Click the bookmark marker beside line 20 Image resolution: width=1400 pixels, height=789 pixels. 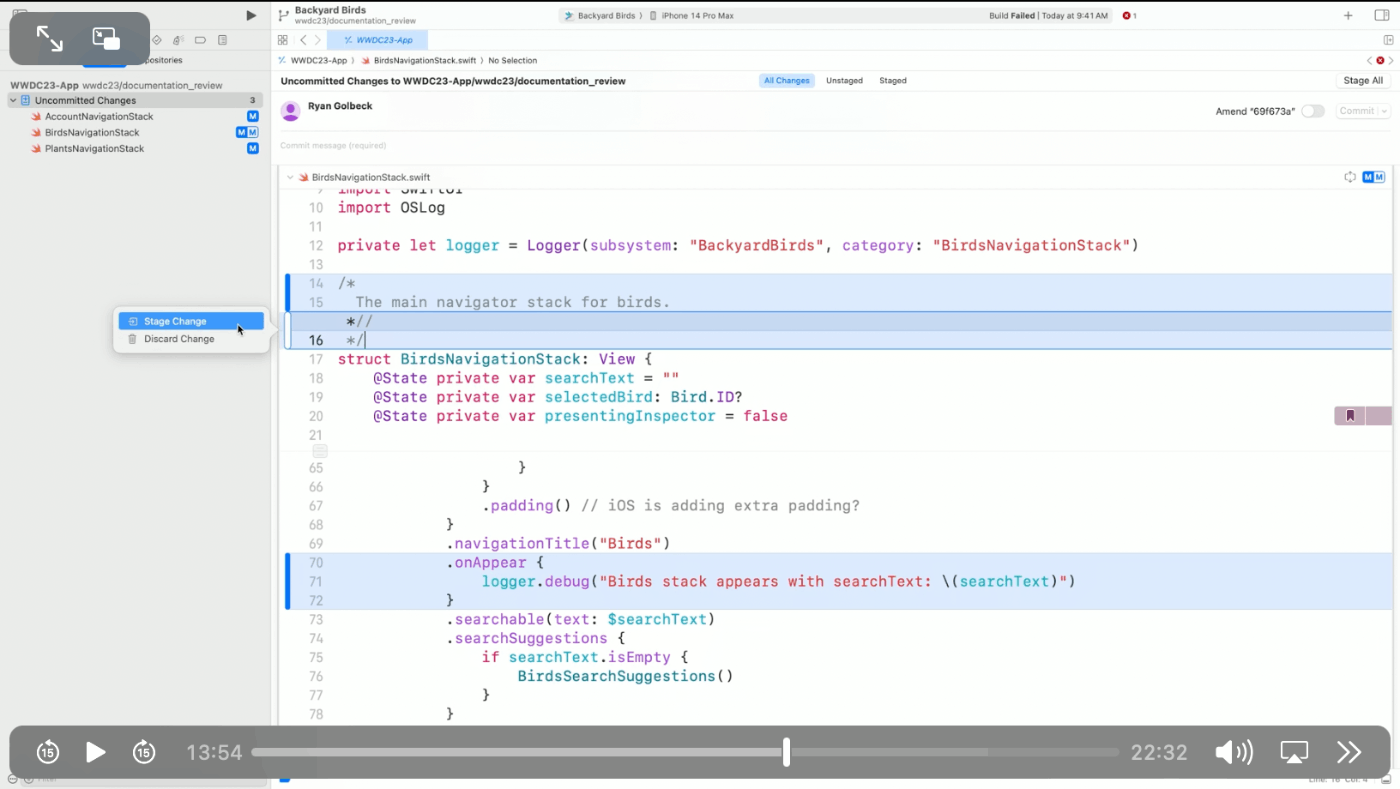coord(1350,416)
